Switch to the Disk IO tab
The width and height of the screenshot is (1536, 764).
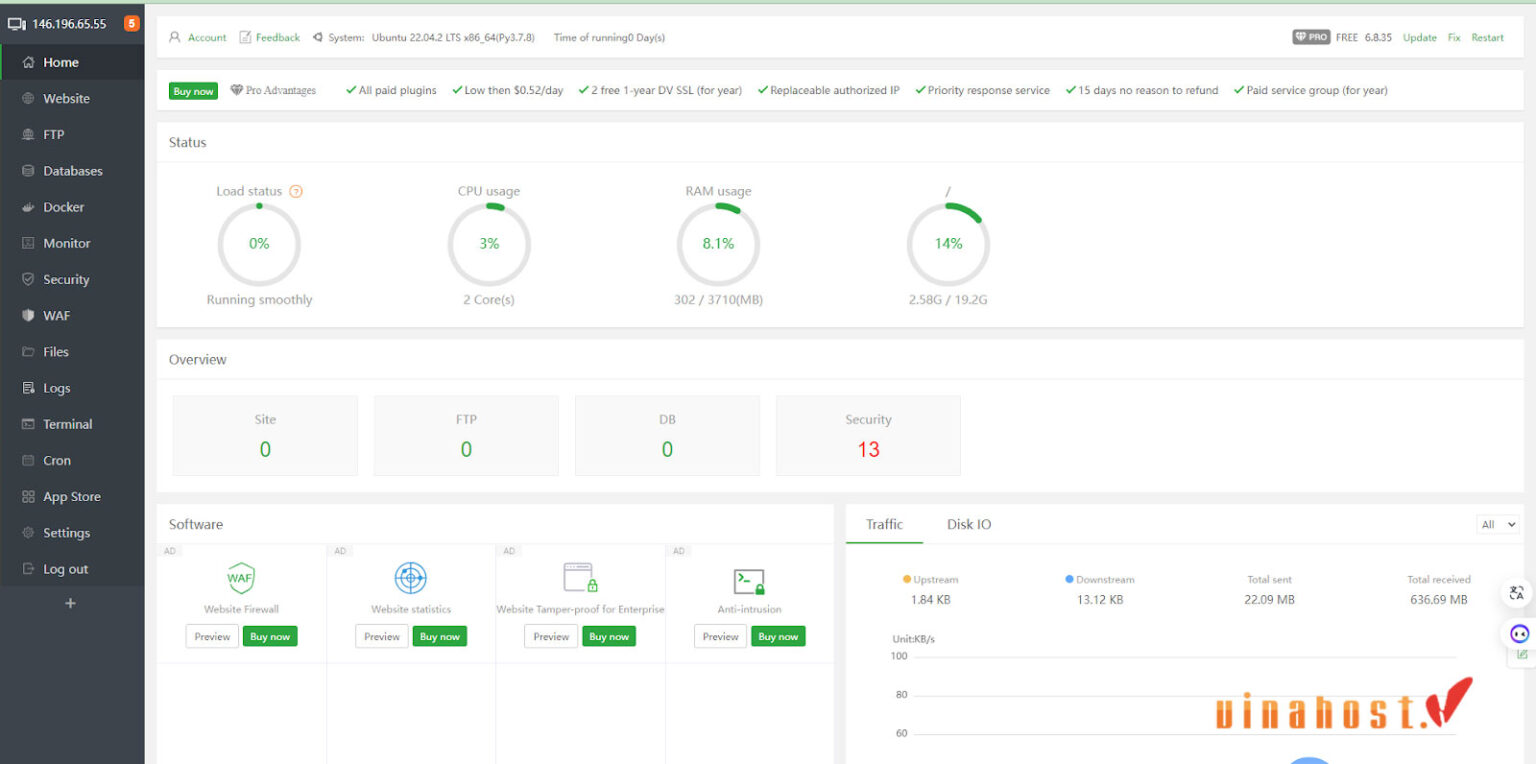pyautogui.click(x=968, y=525)
